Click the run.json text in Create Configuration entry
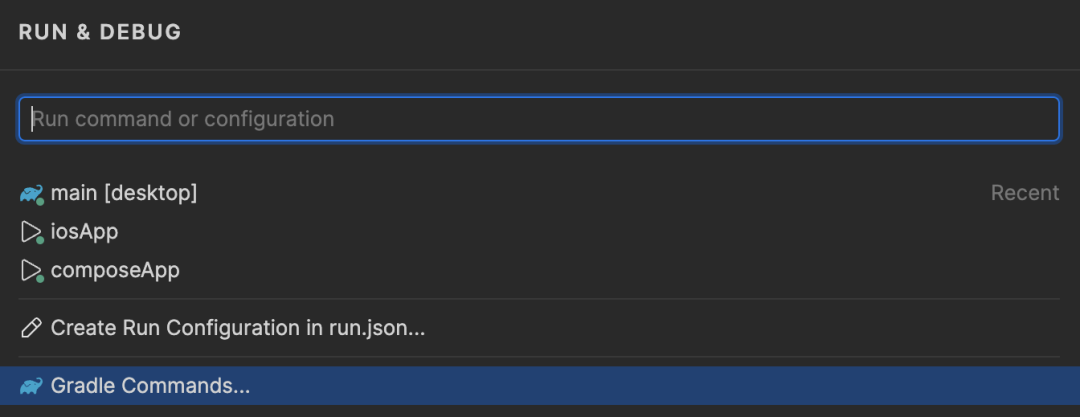The height and width of the screenshot is (417, 1080). [x=377, y=328]
